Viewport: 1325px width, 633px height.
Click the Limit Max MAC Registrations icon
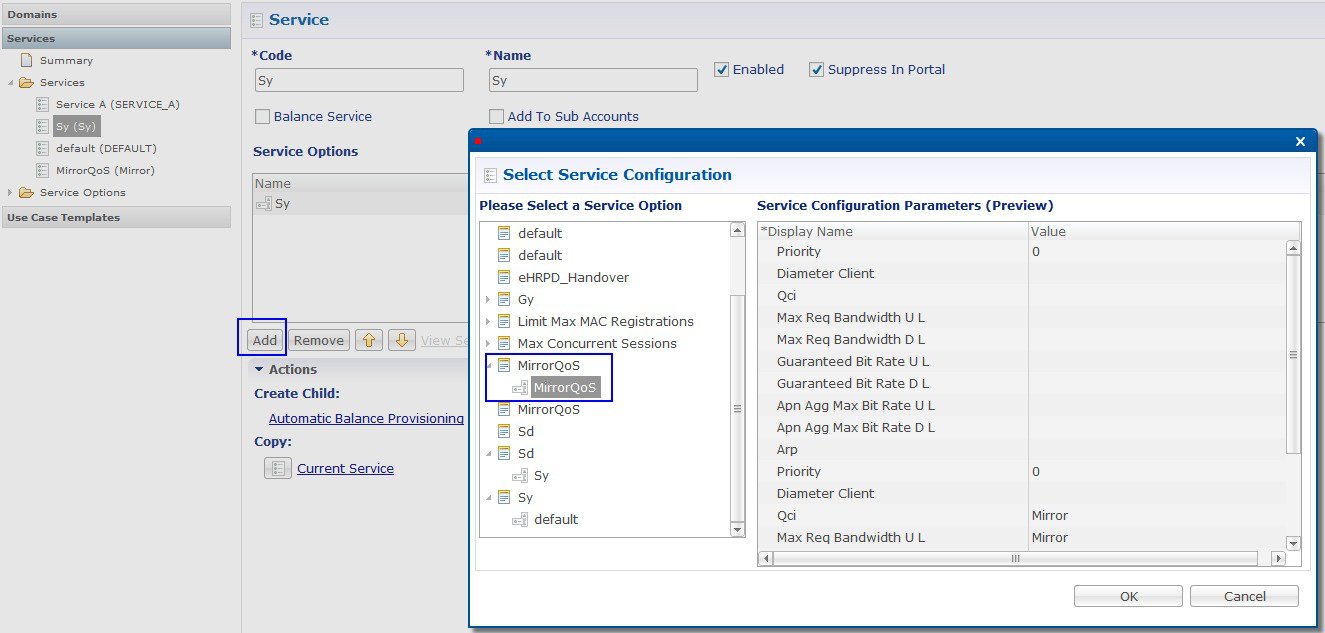pos(504,321)
